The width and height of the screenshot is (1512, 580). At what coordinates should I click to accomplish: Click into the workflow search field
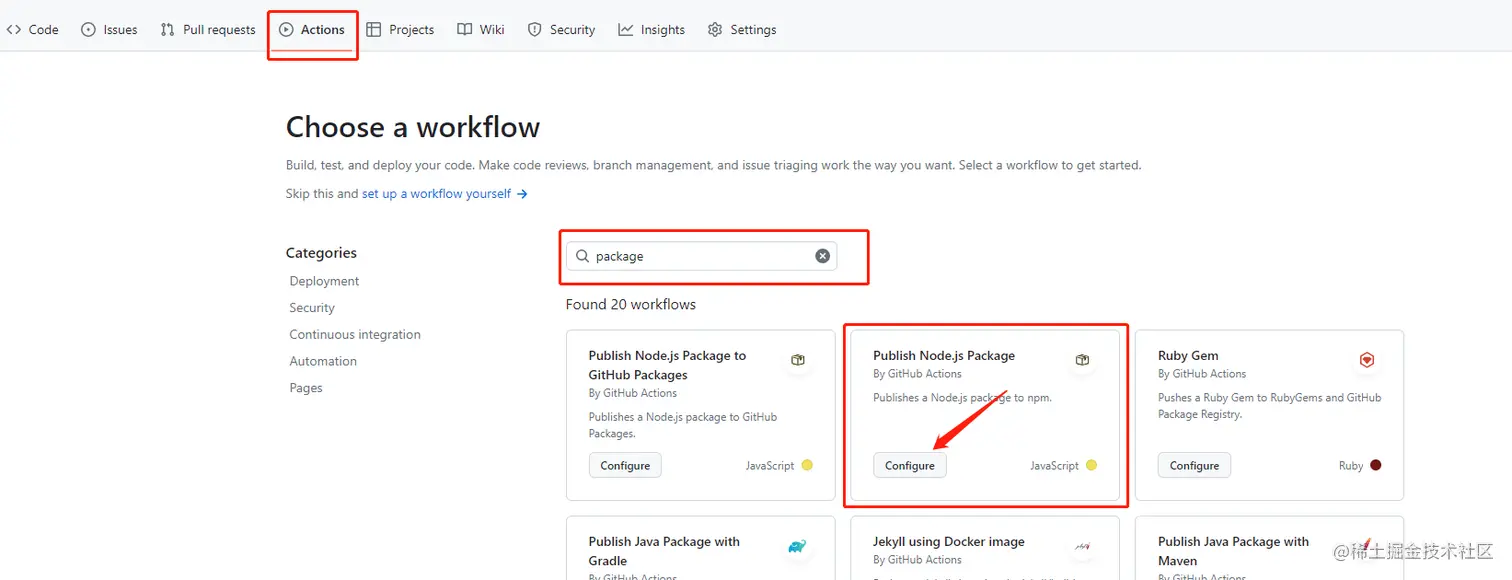[x=701, y=256]
